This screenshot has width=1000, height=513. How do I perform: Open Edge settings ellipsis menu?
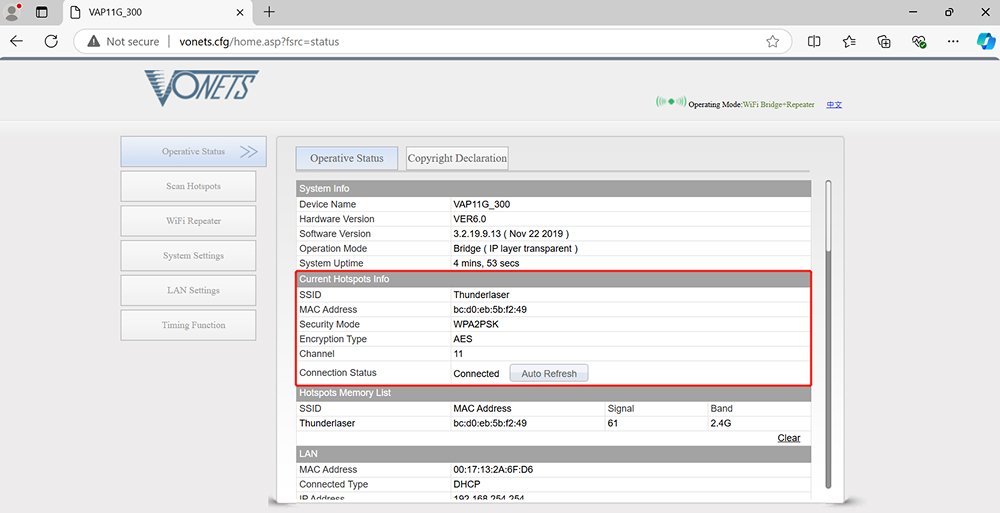[955, 42]
